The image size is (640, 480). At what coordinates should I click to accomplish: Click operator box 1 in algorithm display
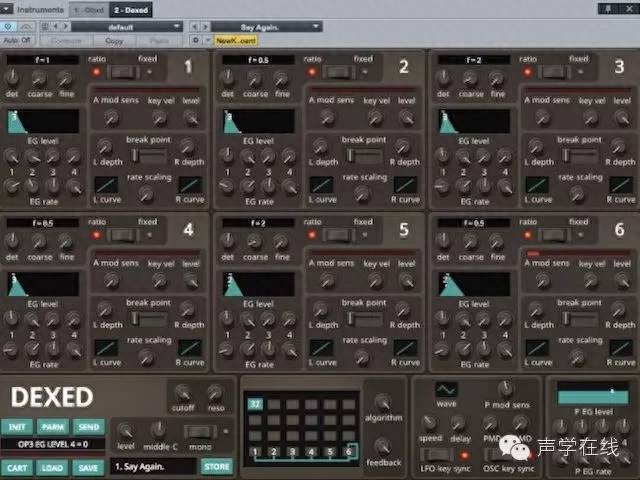point(256,451)
